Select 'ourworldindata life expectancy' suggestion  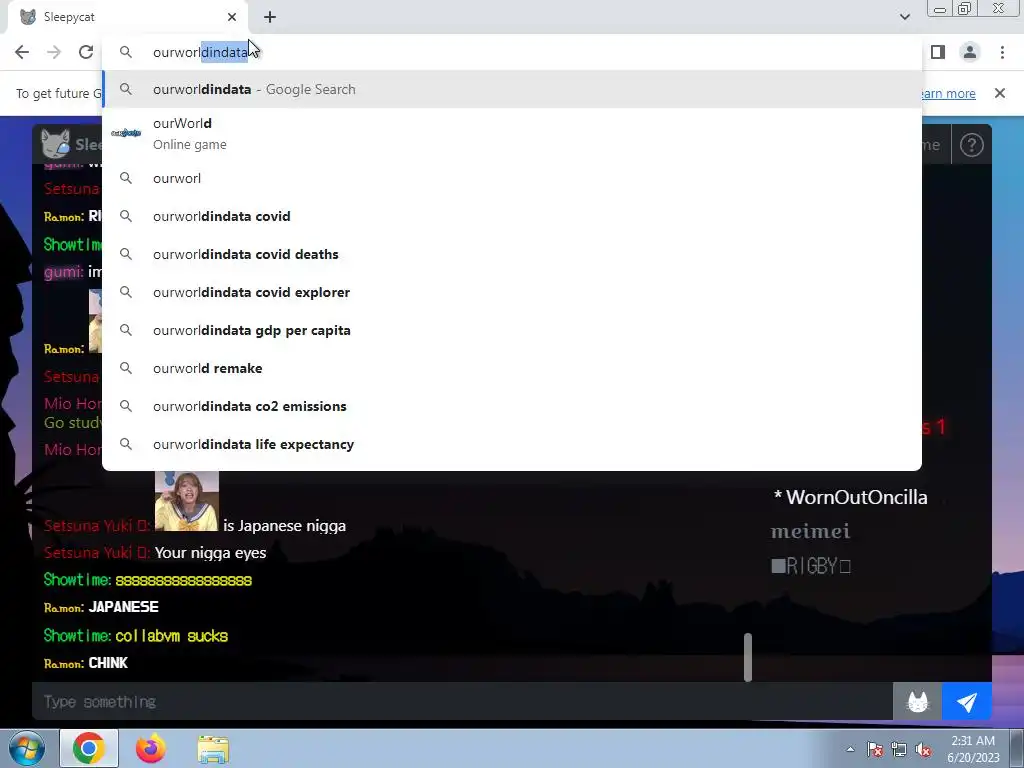coord(512,444)
